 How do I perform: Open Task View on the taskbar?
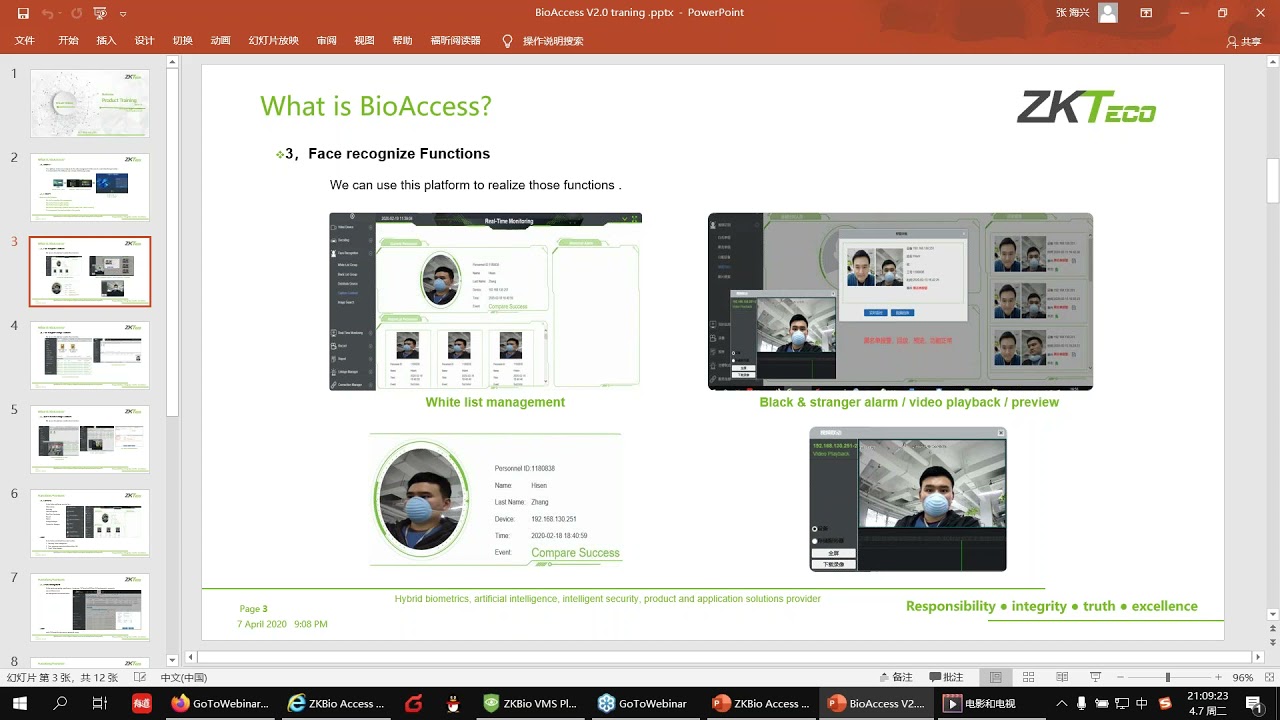point(99,703)
